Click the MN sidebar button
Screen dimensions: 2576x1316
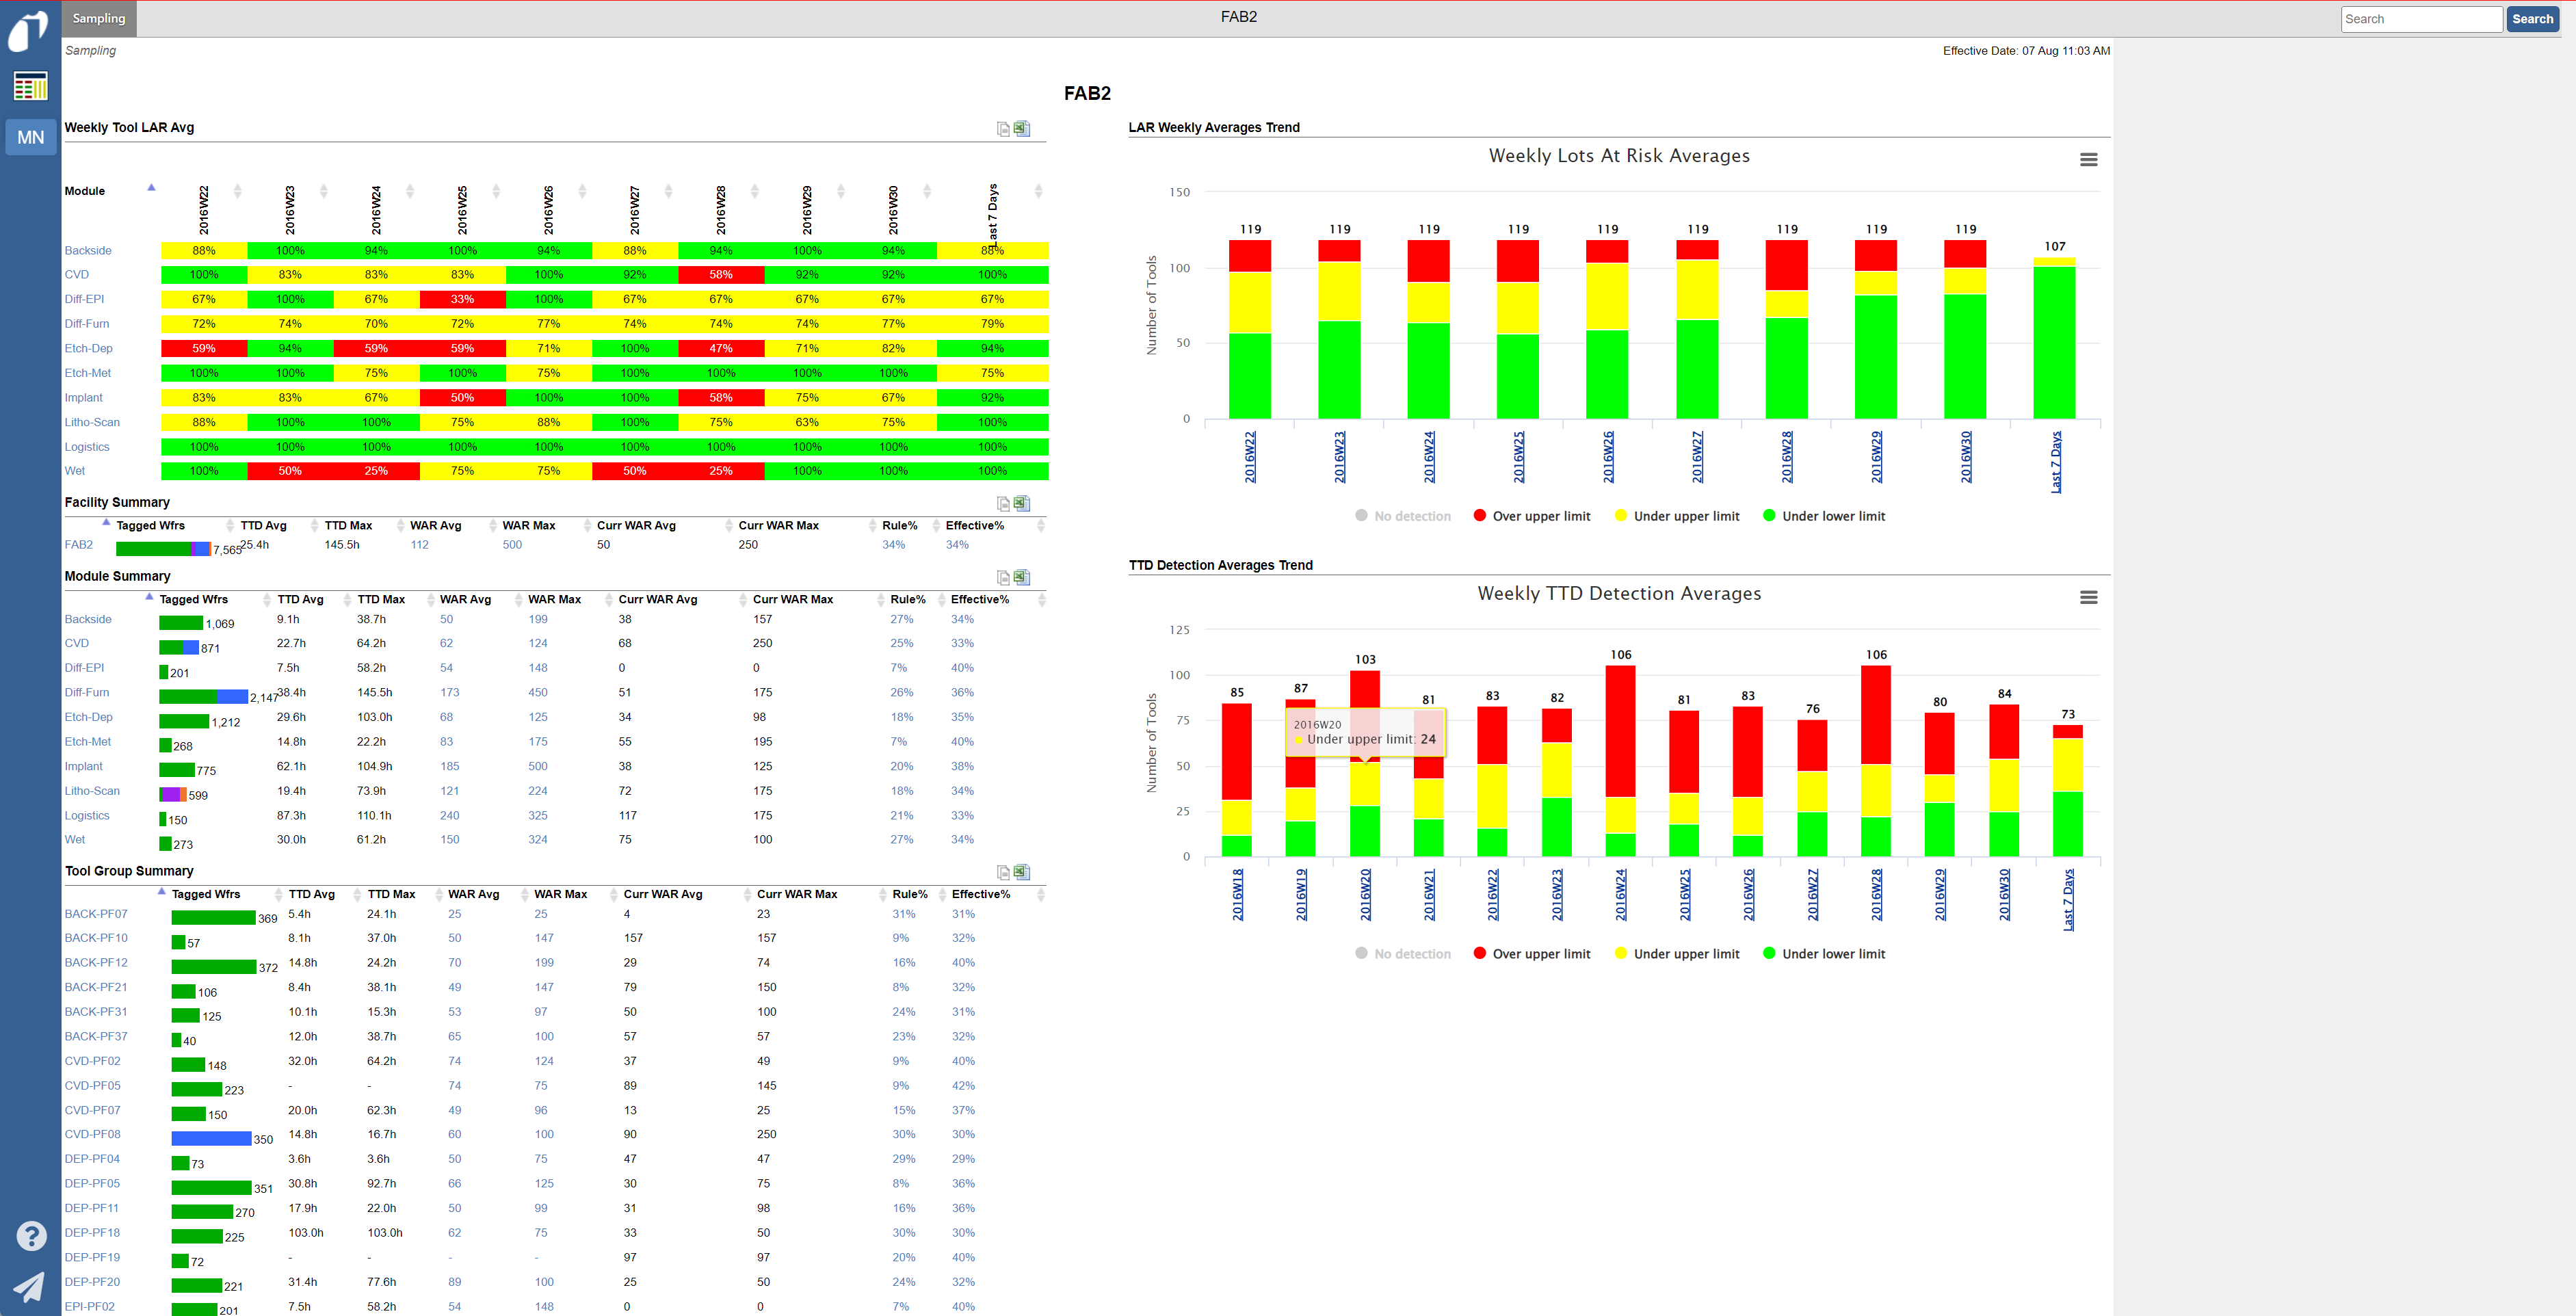tap(30, 137)
